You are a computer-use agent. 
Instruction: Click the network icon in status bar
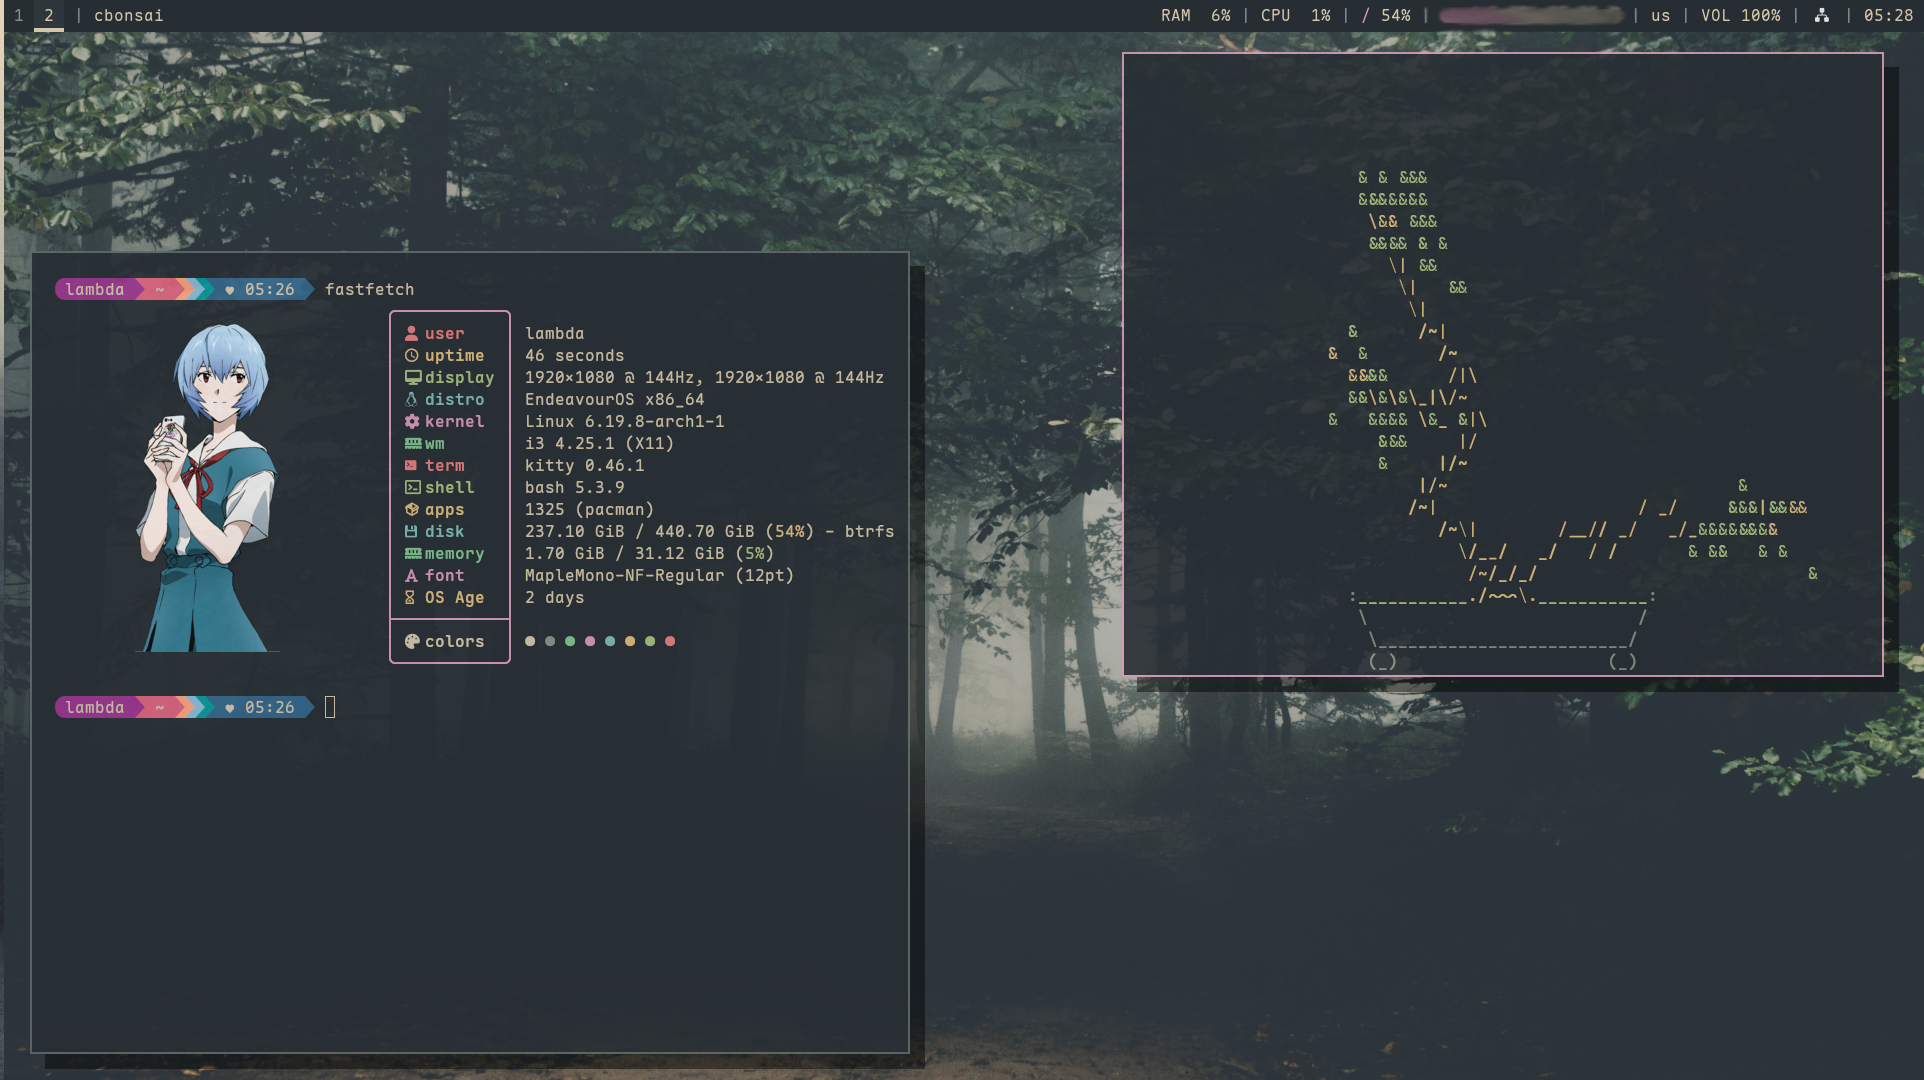[1821, 16]
